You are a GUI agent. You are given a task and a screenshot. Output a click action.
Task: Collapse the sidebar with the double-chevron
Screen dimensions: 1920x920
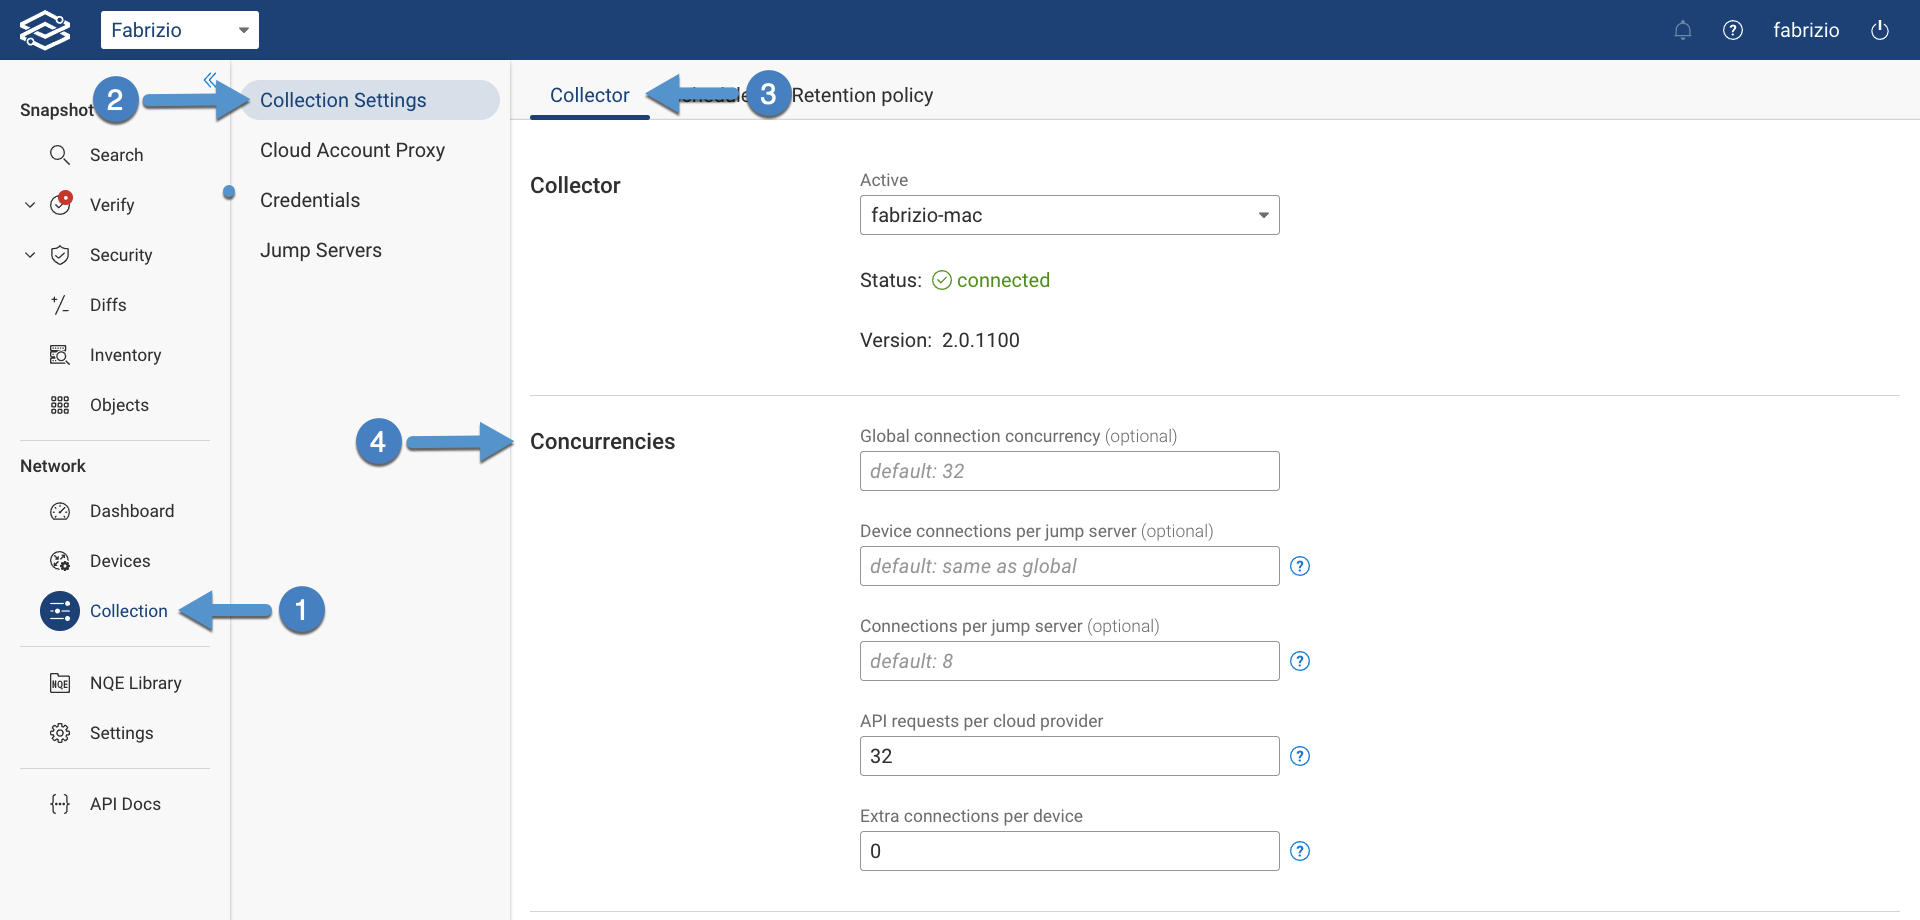tap(210, 78)
